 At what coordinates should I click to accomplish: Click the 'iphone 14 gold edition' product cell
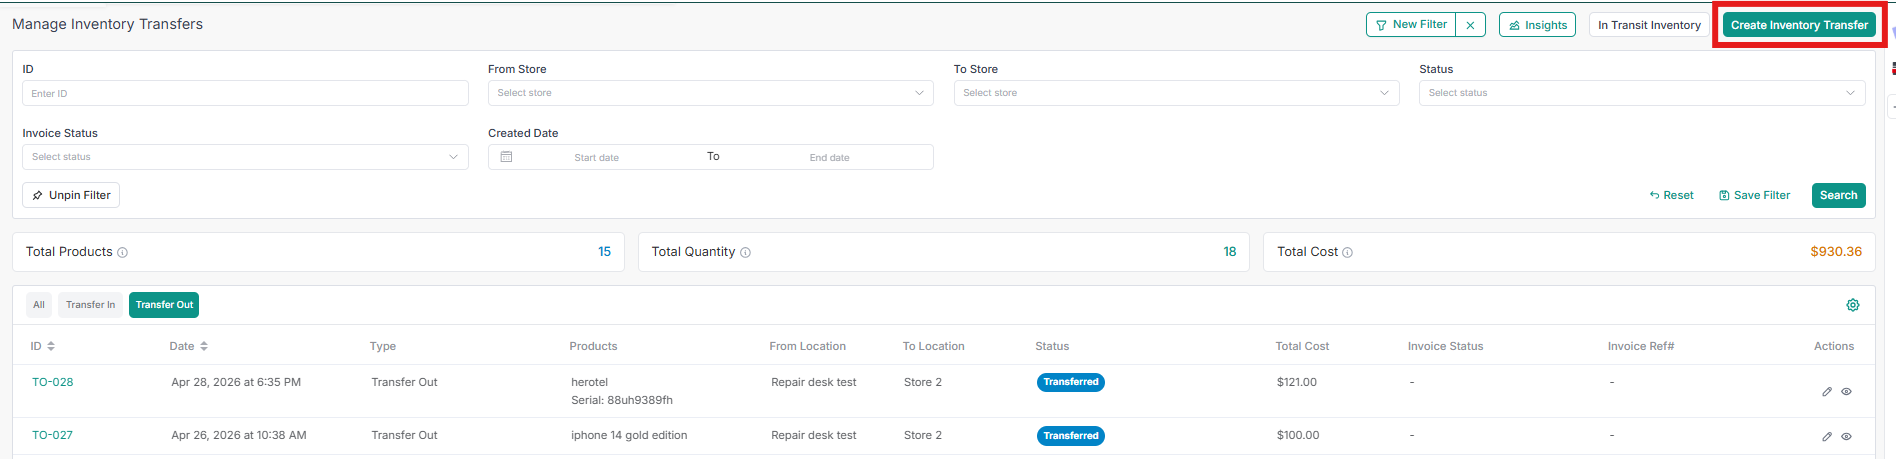pos(629,435)
